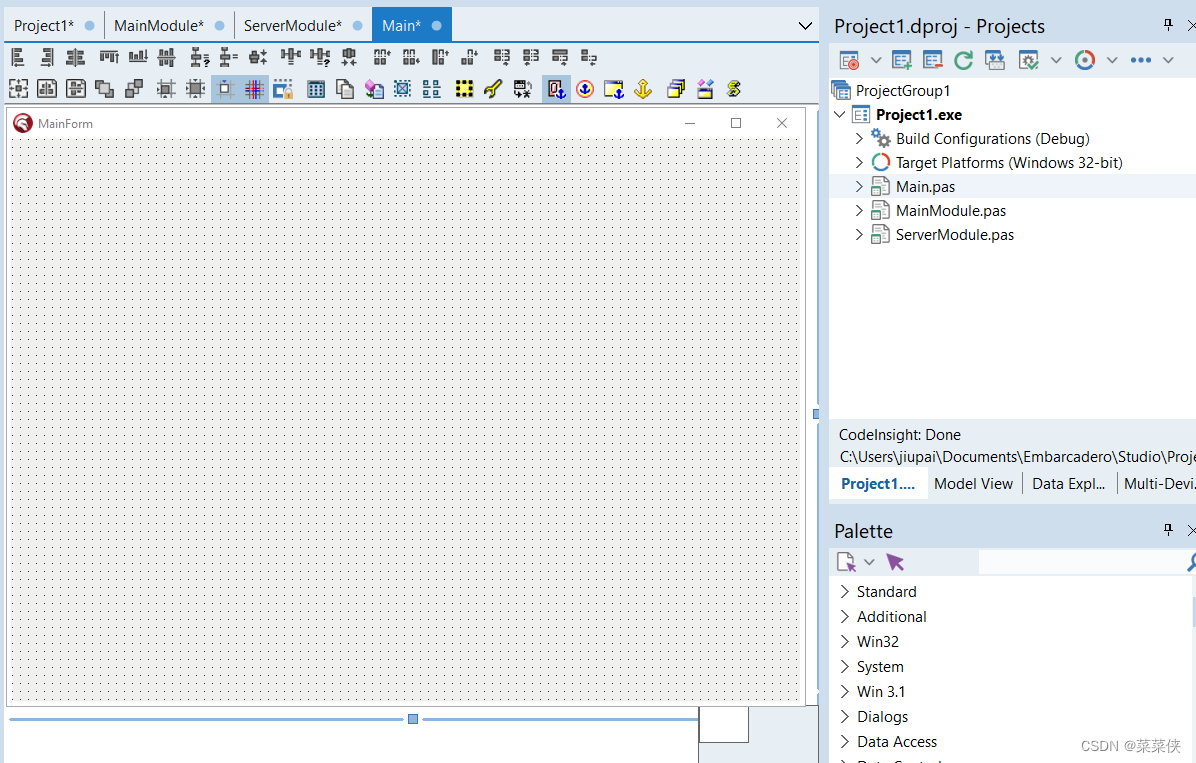The image size is (1196, 763).
Task: Click the colored ring Target Platforms icon
Action: coord(1085,60)
